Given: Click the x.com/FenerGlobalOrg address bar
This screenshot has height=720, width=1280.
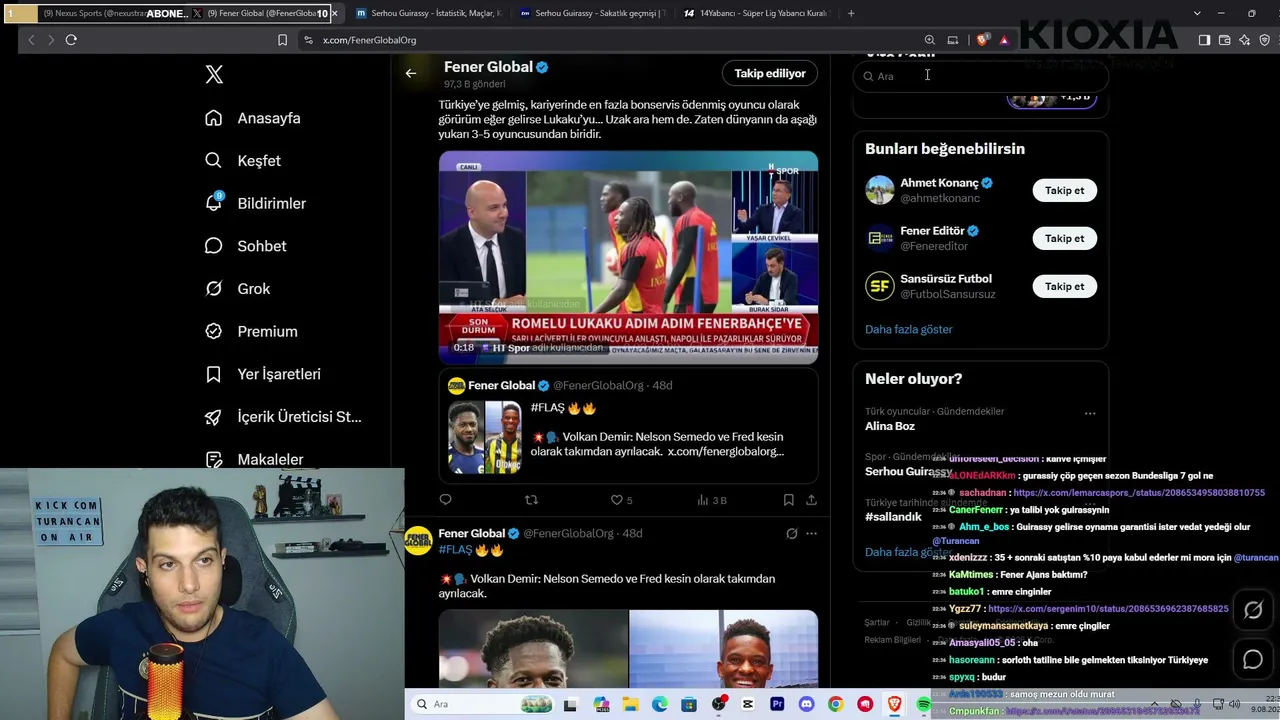Looking at the screenshot, I should [x=369, y=40].
